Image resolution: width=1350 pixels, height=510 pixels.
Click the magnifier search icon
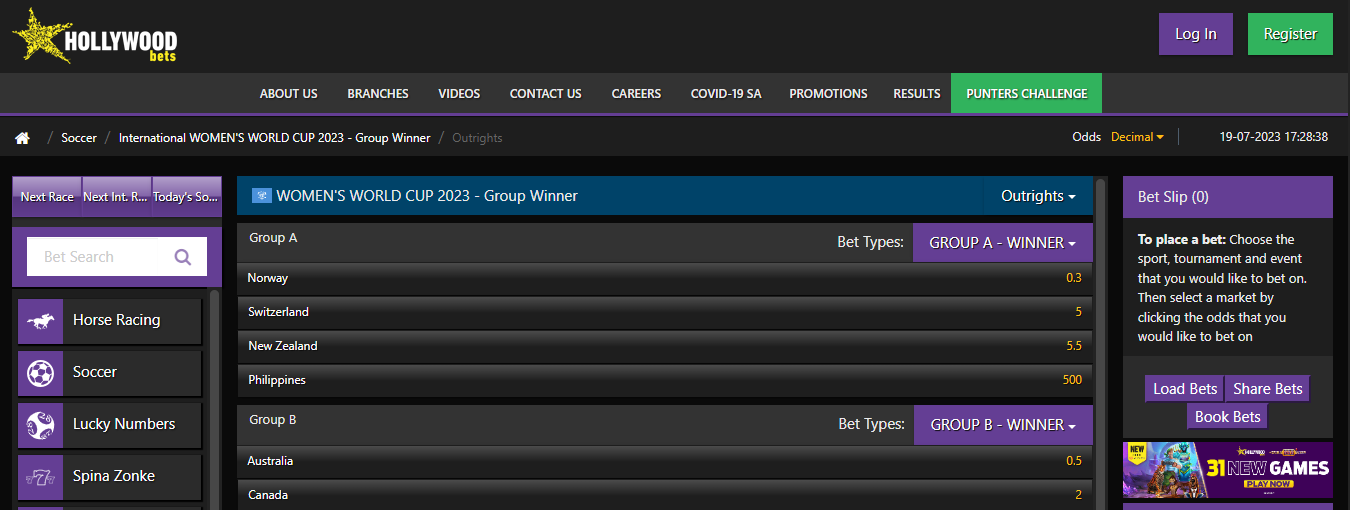(183, 257)
